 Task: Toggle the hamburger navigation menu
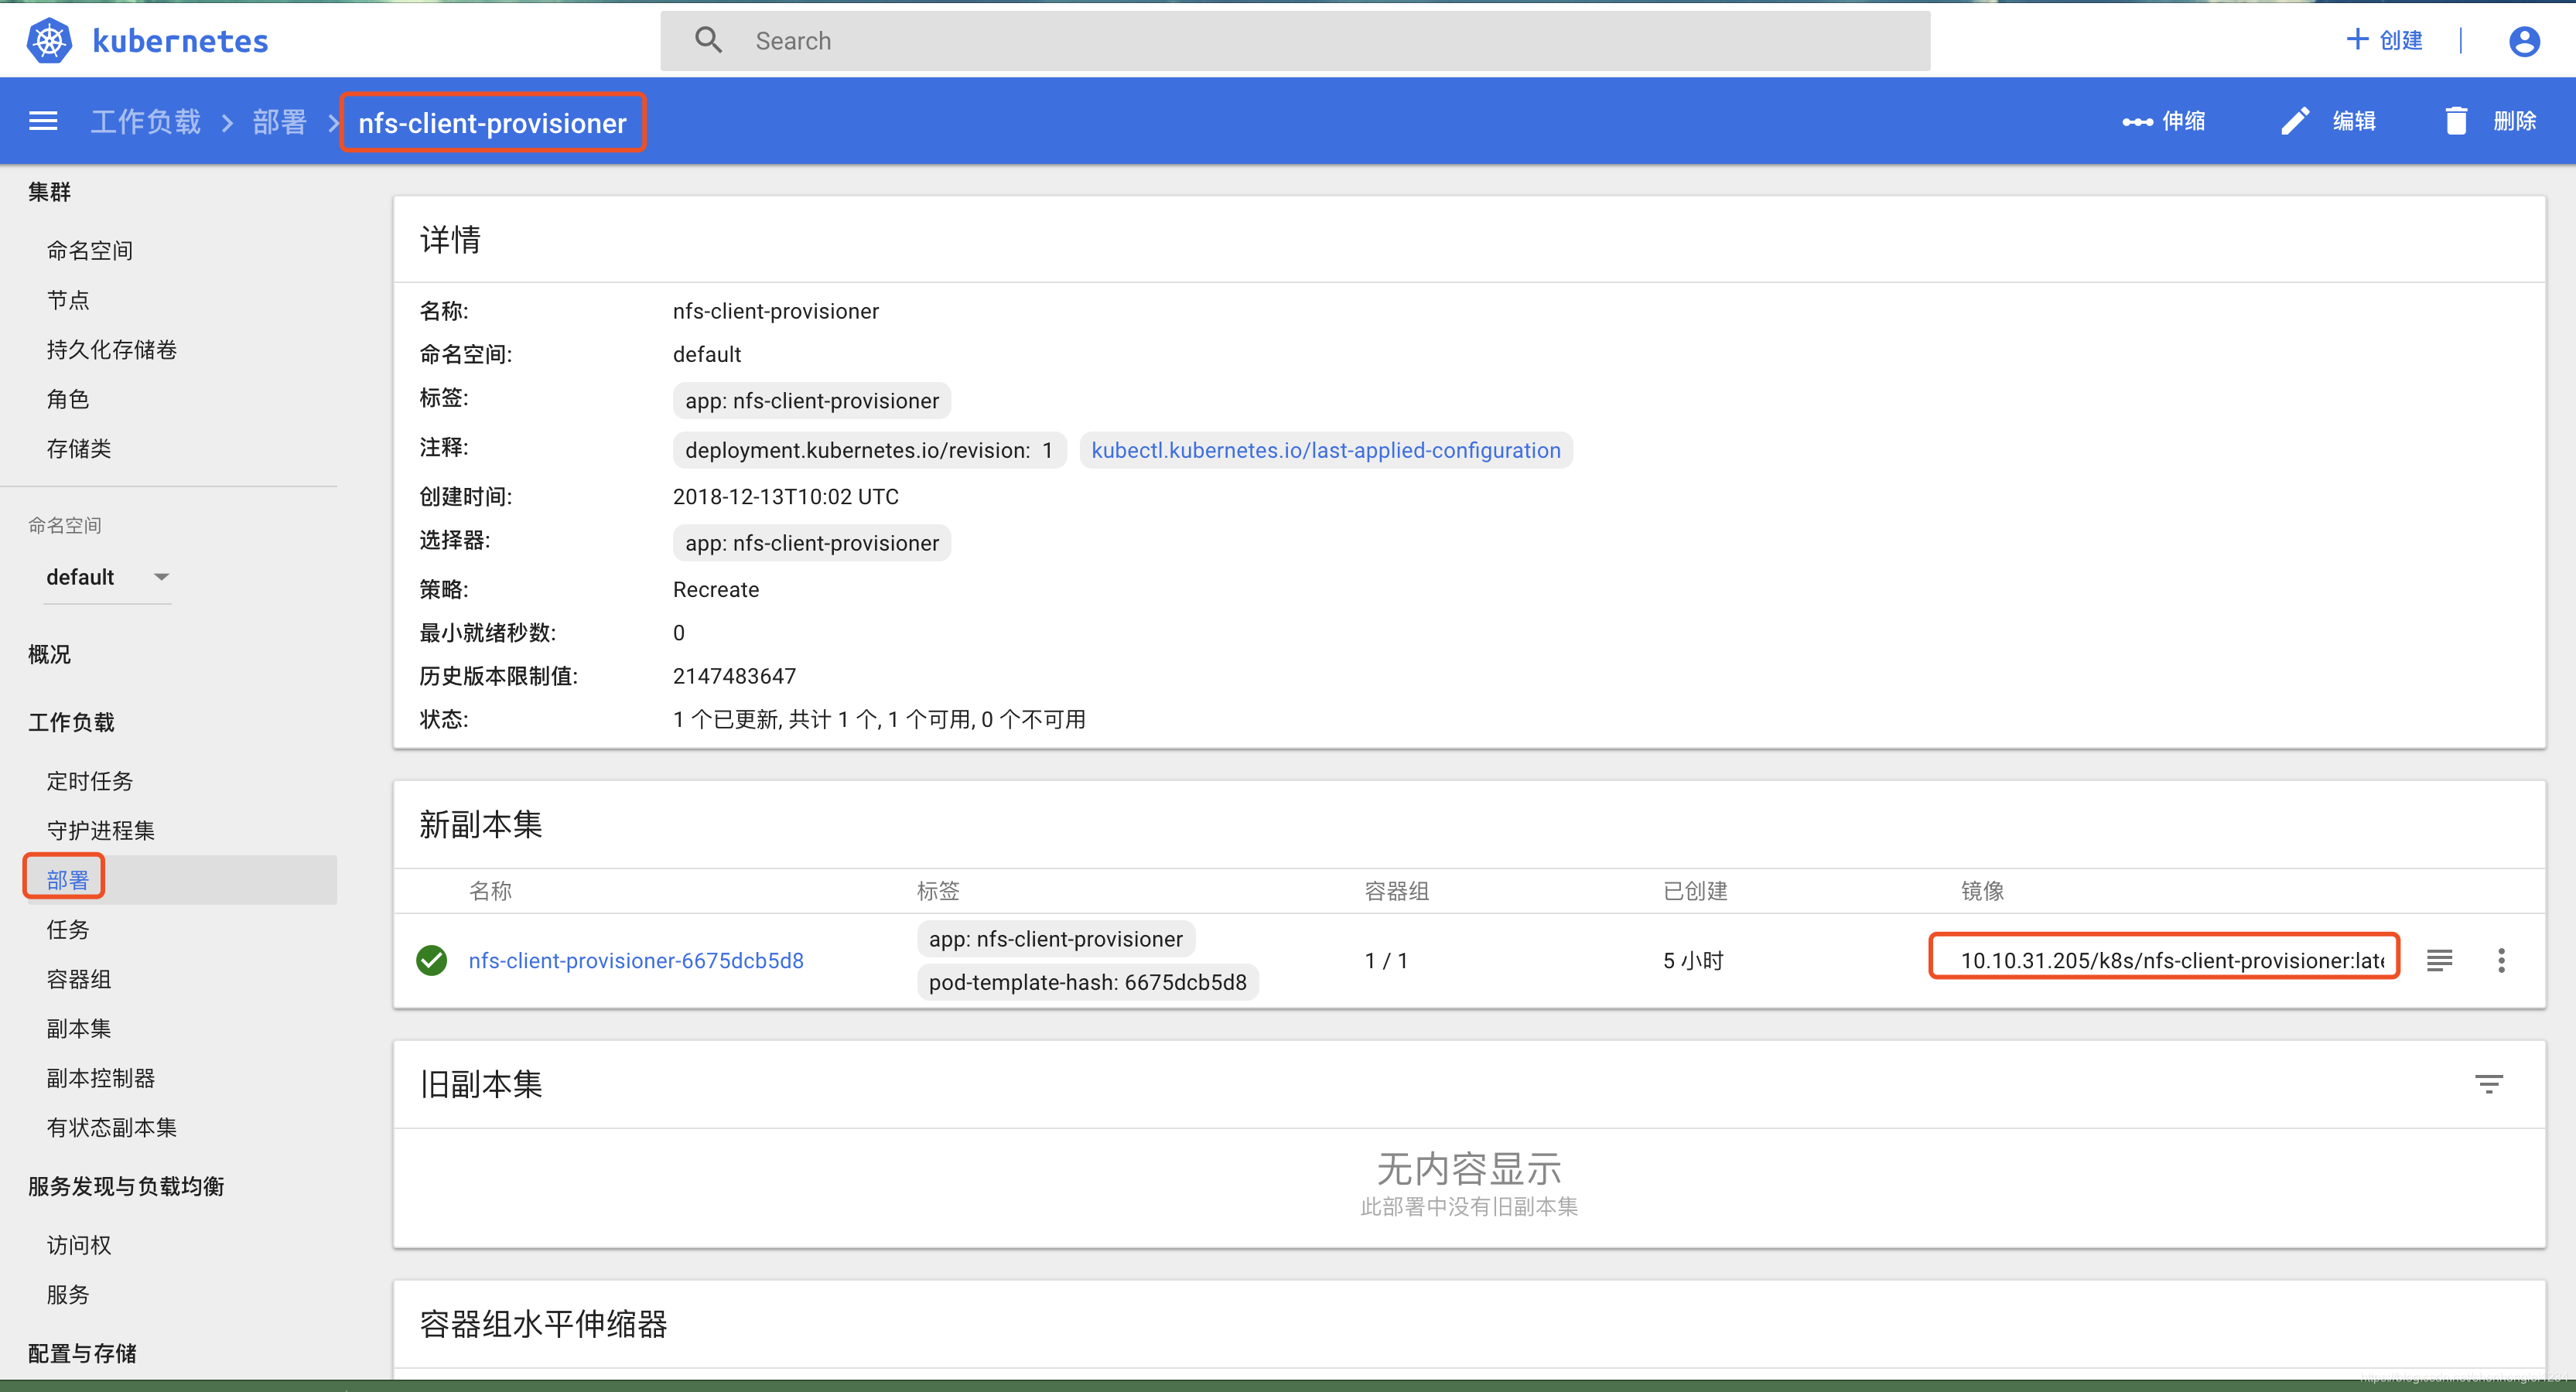click(x=43, y=122)
